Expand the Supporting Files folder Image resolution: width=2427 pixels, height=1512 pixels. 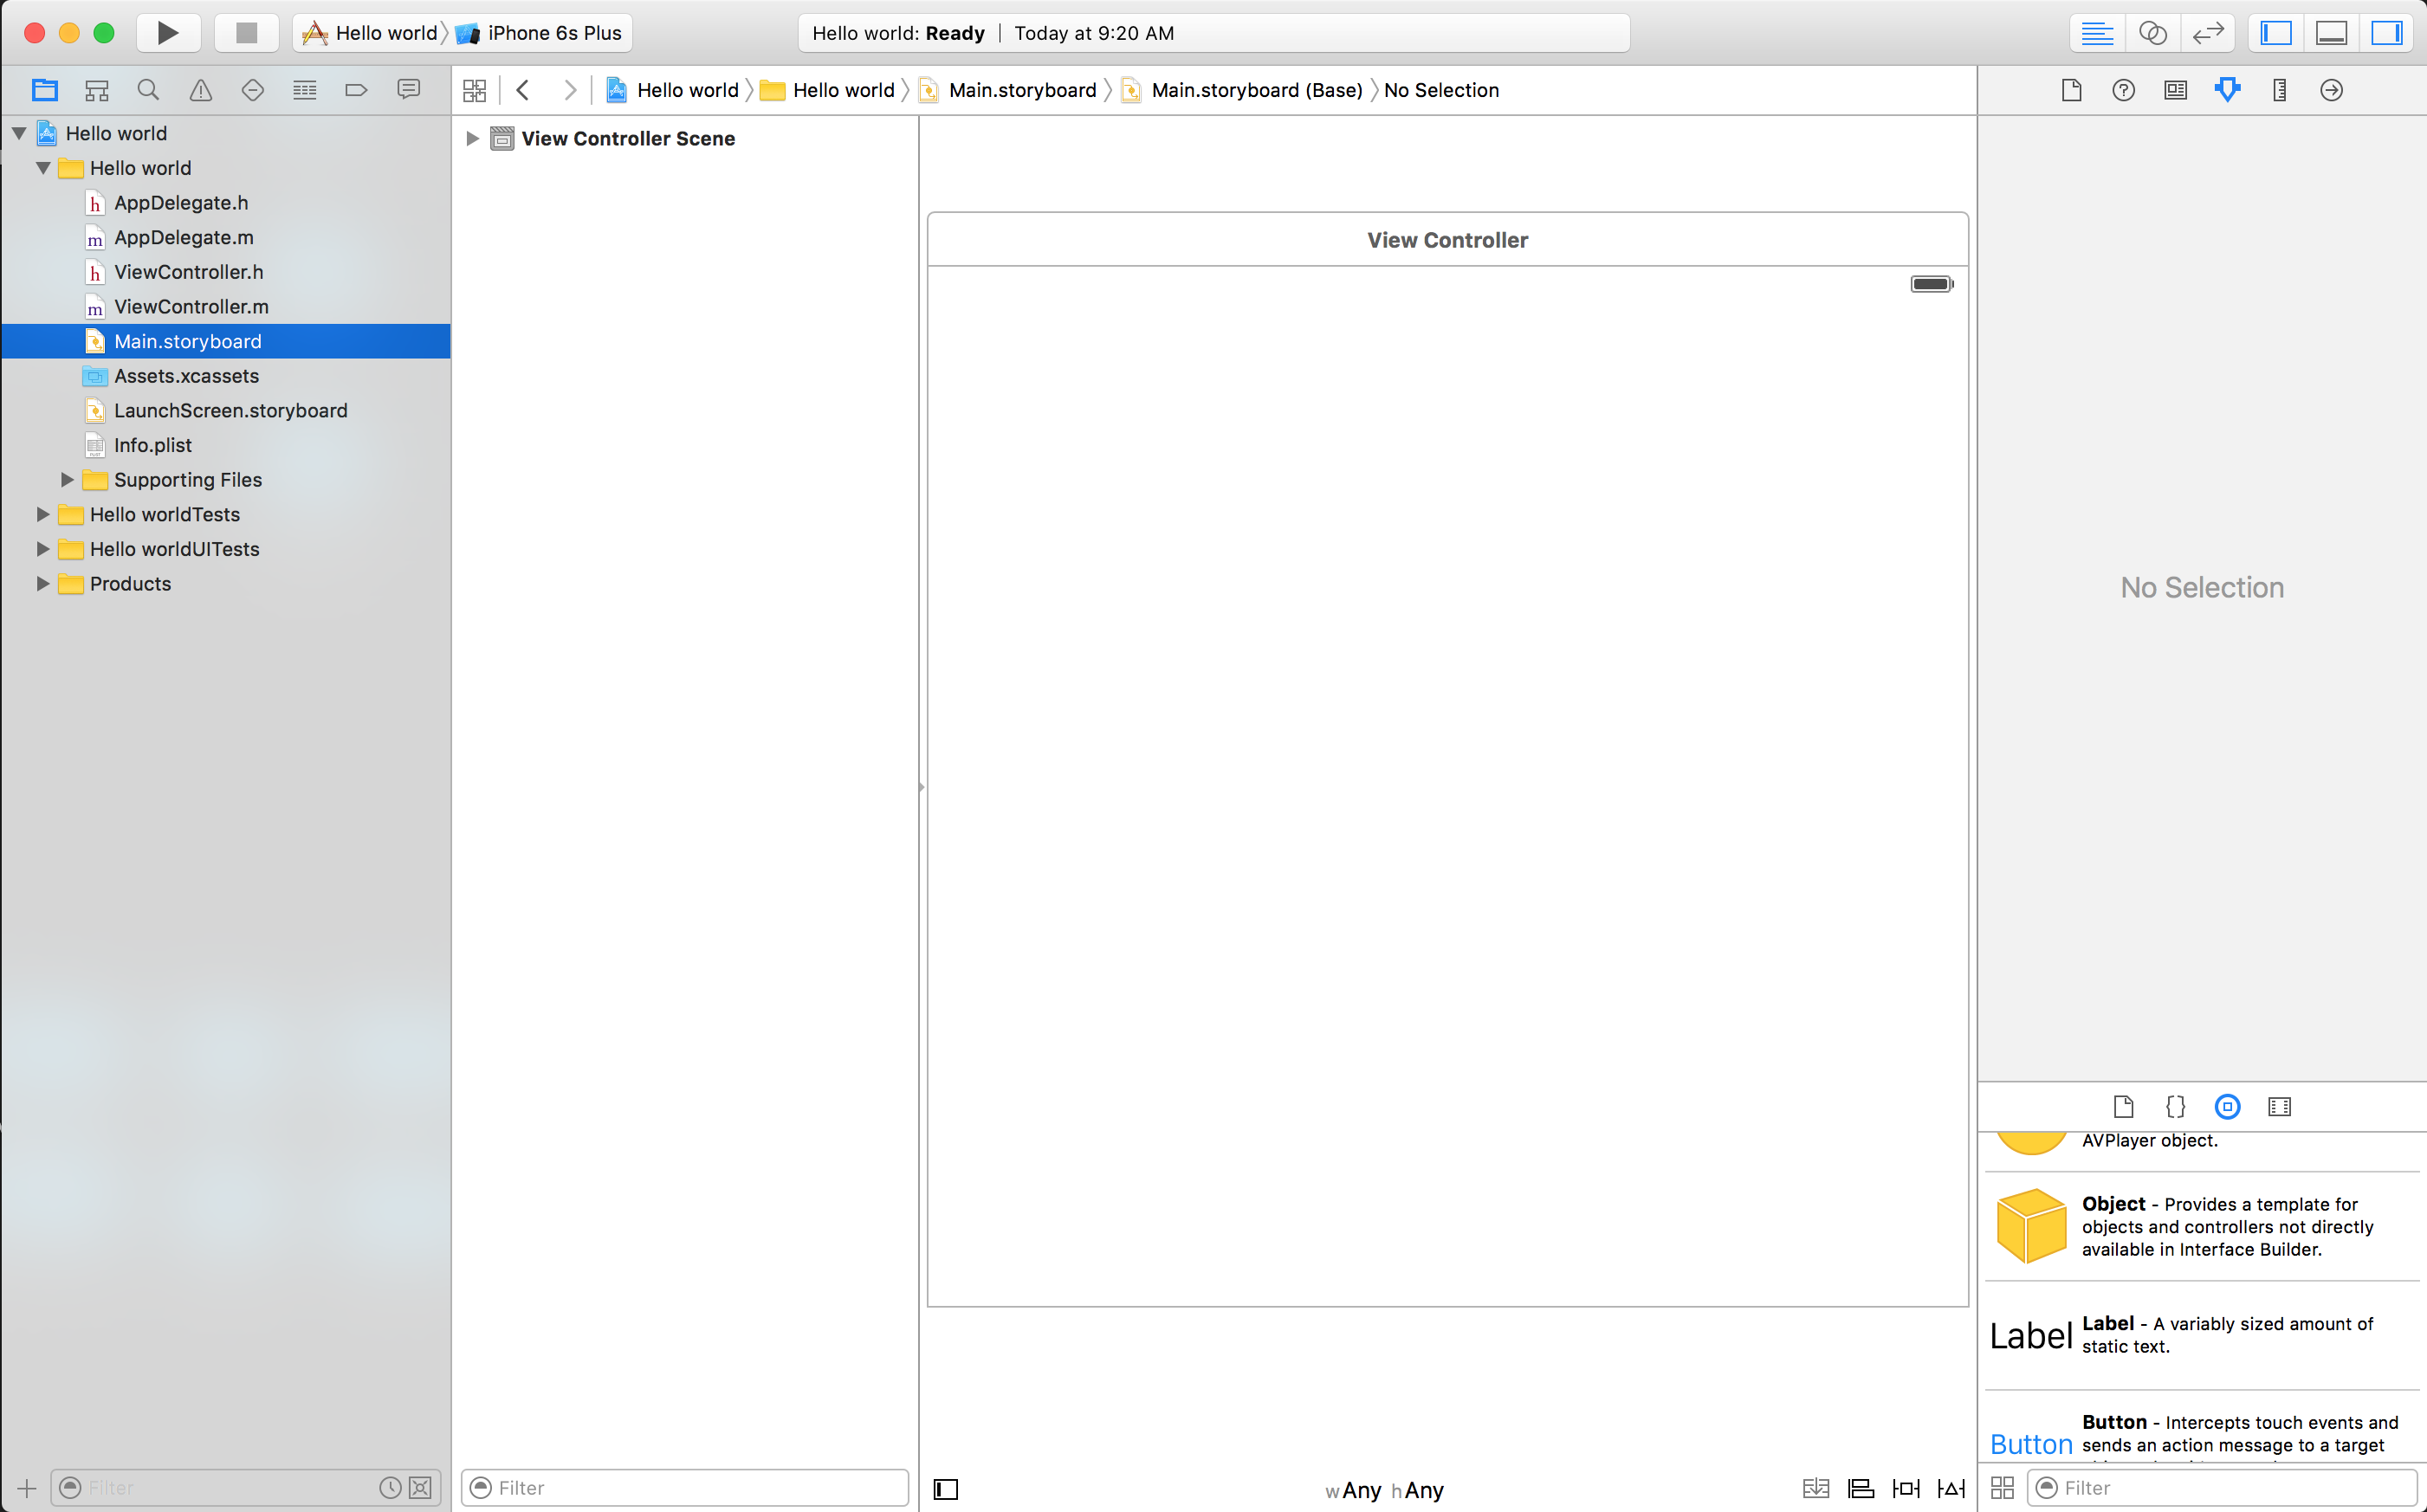point(67,480)
